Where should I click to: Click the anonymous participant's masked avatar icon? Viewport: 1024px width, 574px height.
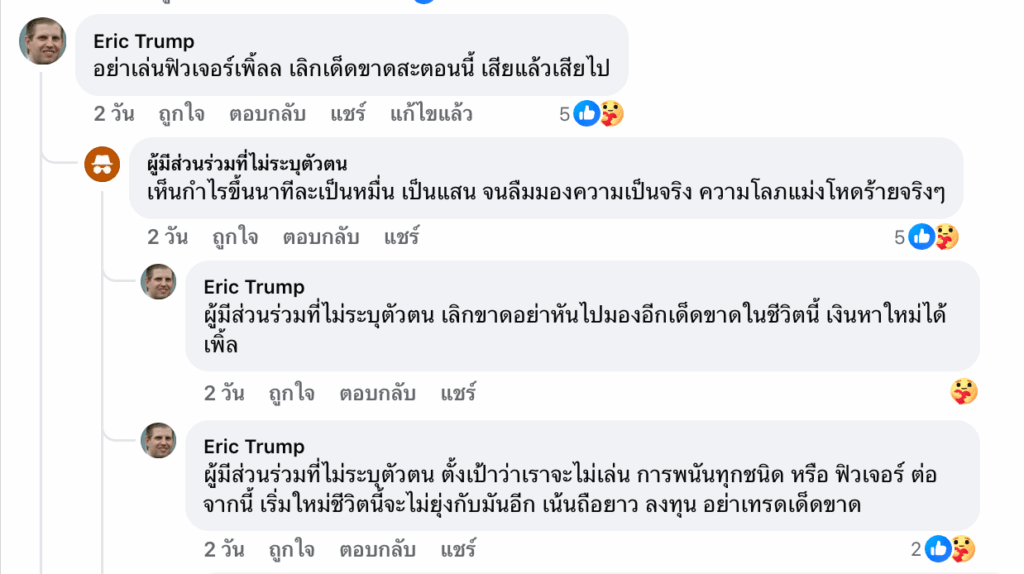click(102, 162)
